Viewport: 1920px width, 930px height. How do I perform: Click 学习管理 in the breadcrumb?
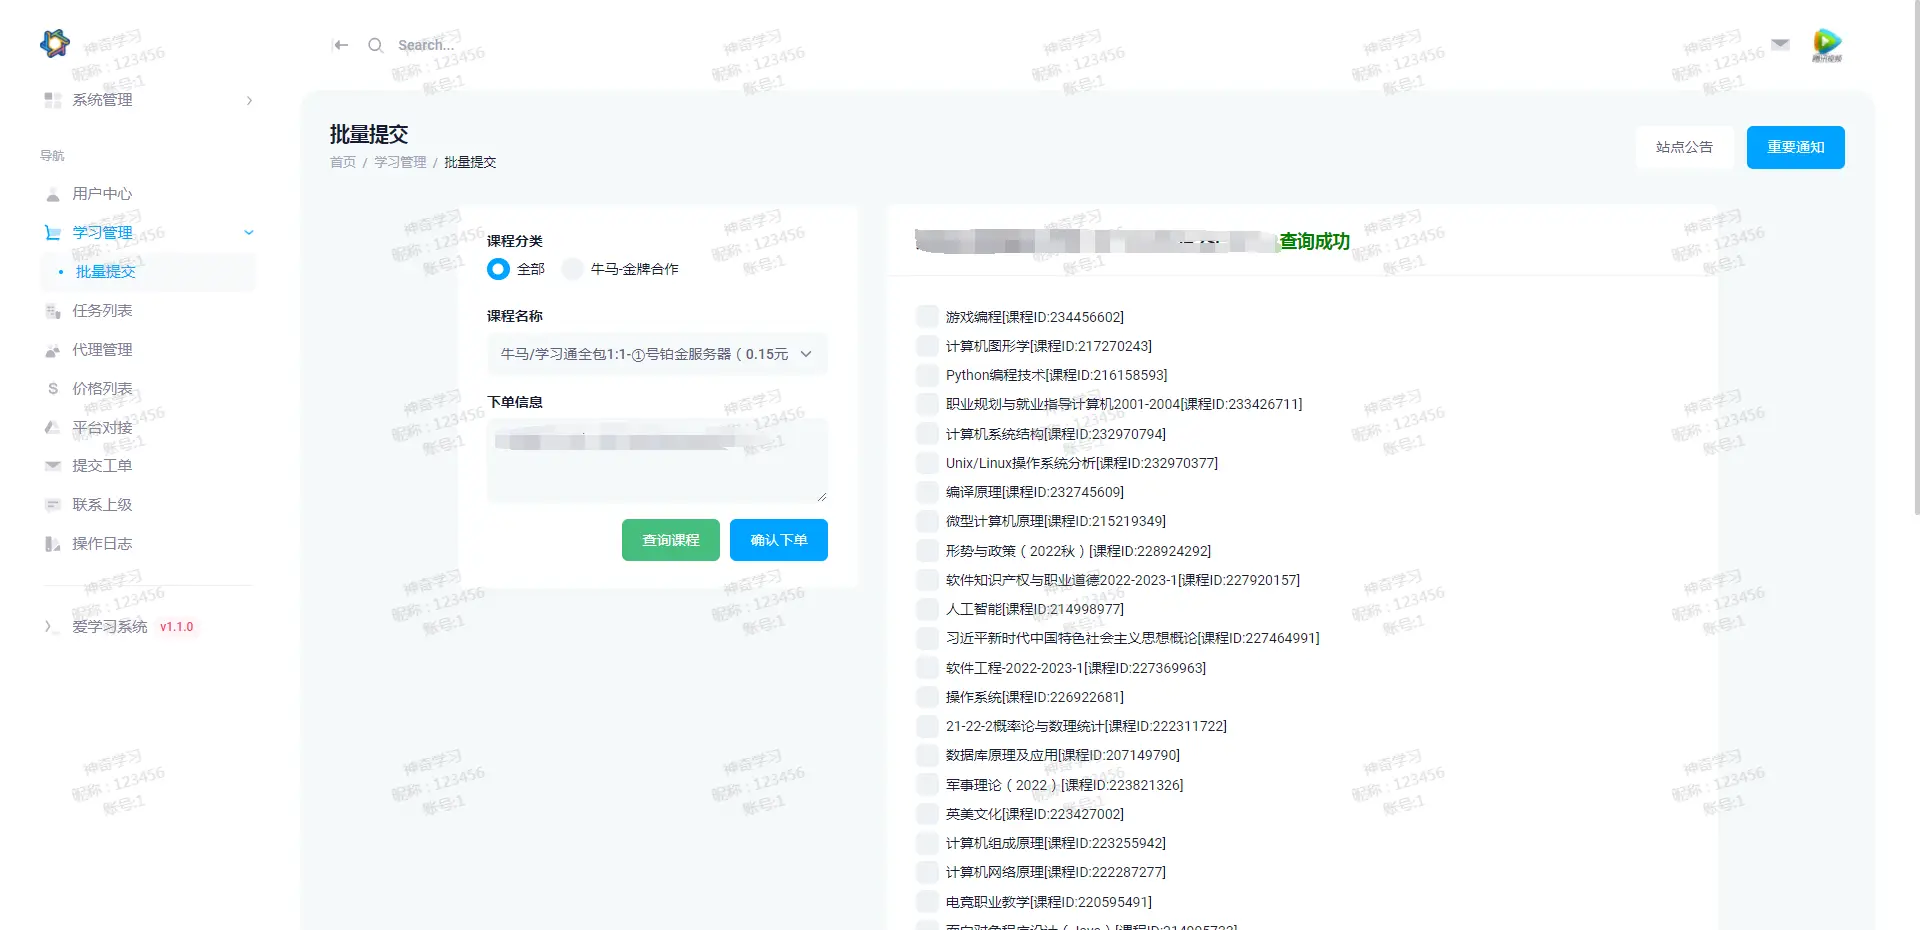(x=399, y=161)
